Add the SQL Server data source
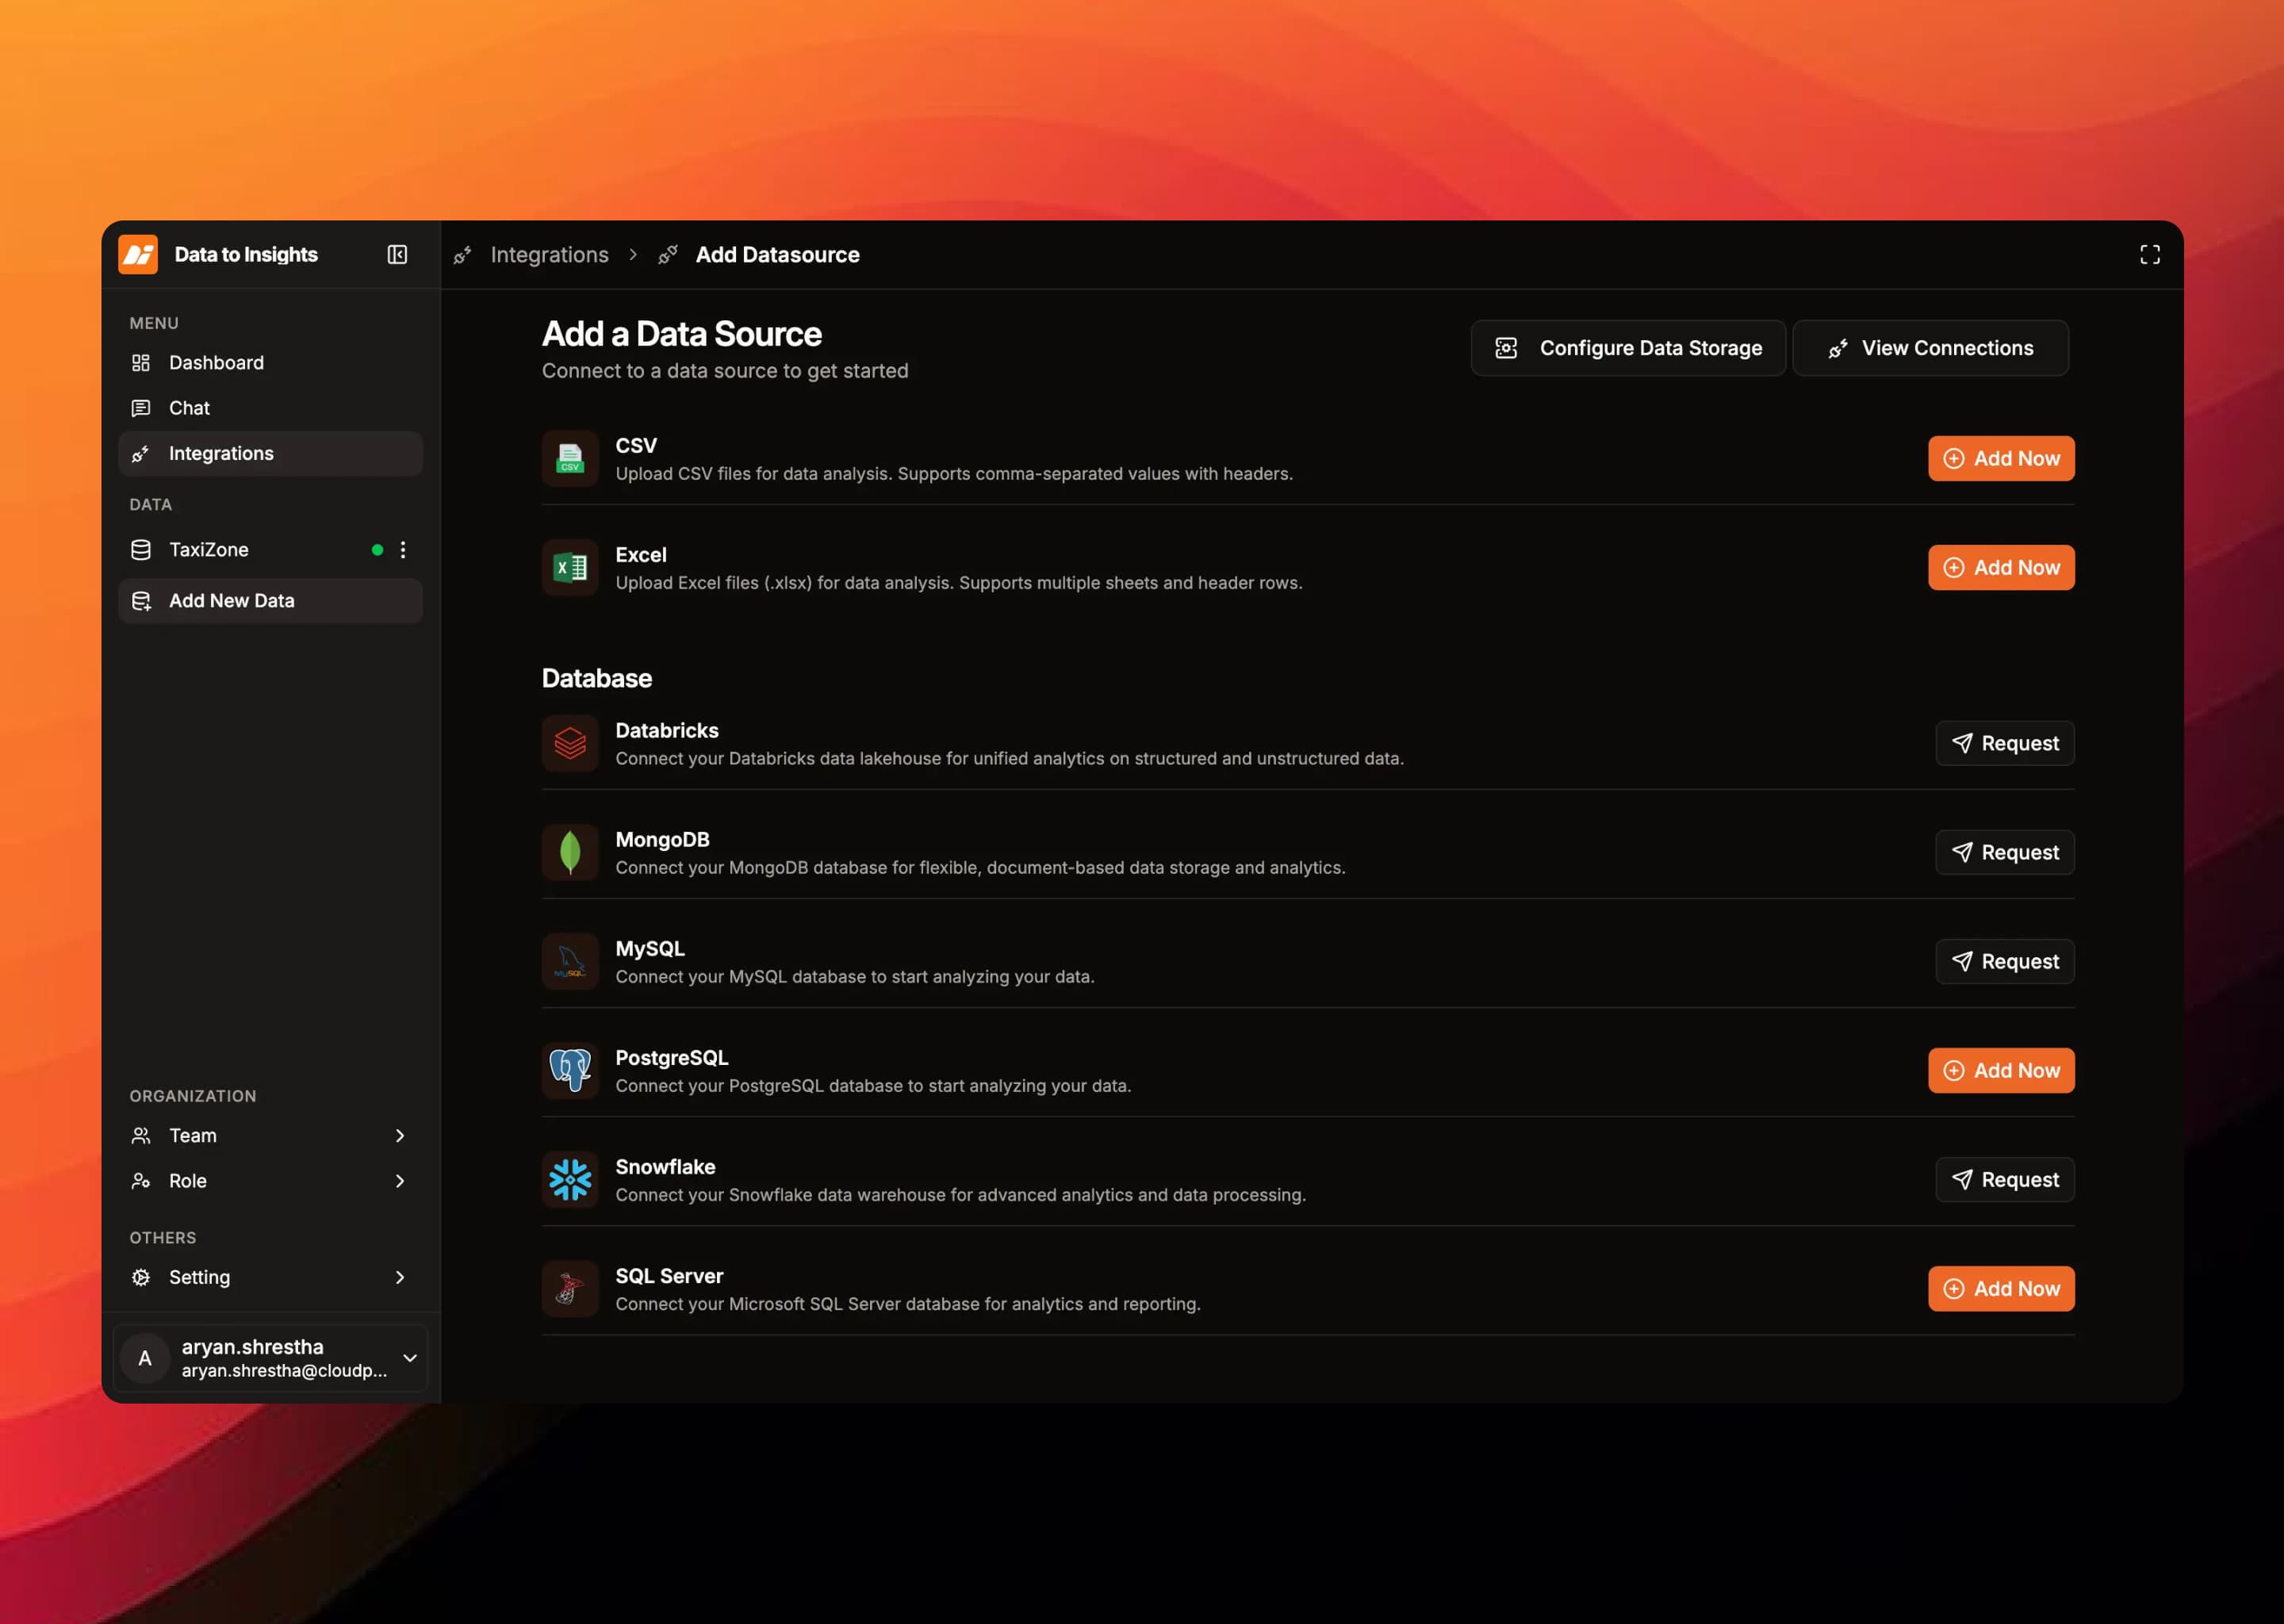Screen dimensions: 2284x1624 2001,1288
